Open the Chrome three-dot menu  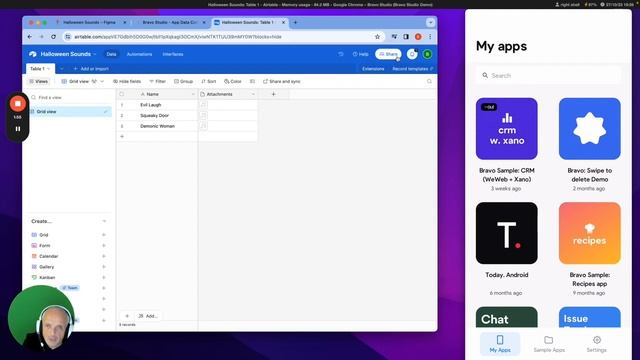click(430, 37)
